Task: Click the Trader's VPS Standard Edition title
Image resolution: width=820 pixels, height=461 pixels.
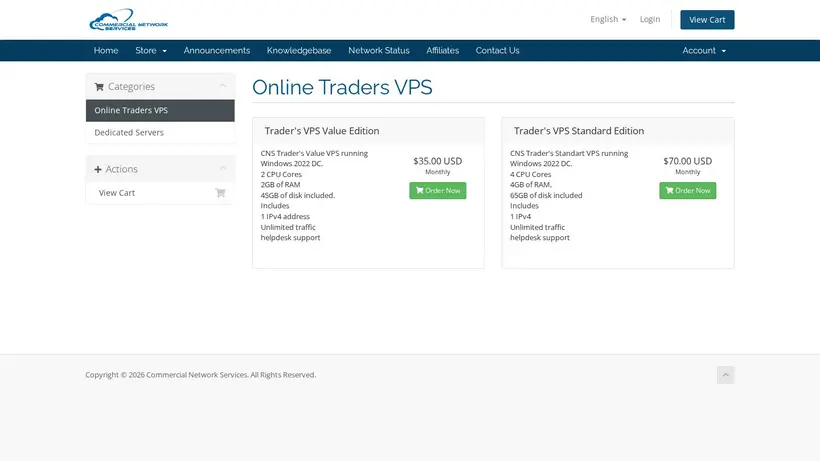Action: pyautogui.click(x=579, y=131)
